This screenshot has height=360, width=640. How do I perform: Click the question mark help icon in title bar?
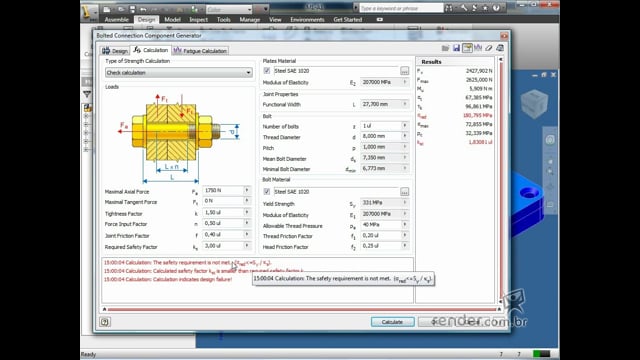tap(496, 8)
